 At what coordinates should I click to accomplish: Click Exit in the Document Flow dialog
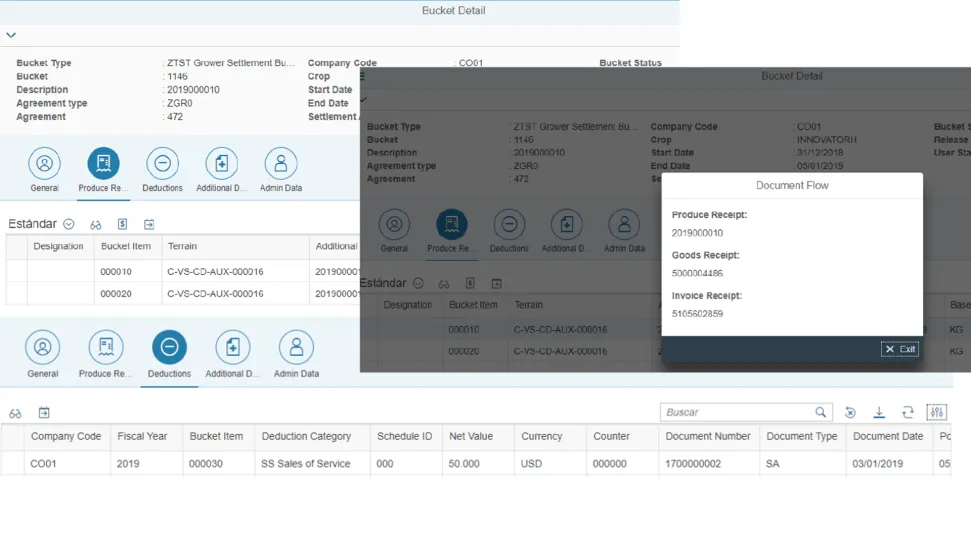coord(900,349)
